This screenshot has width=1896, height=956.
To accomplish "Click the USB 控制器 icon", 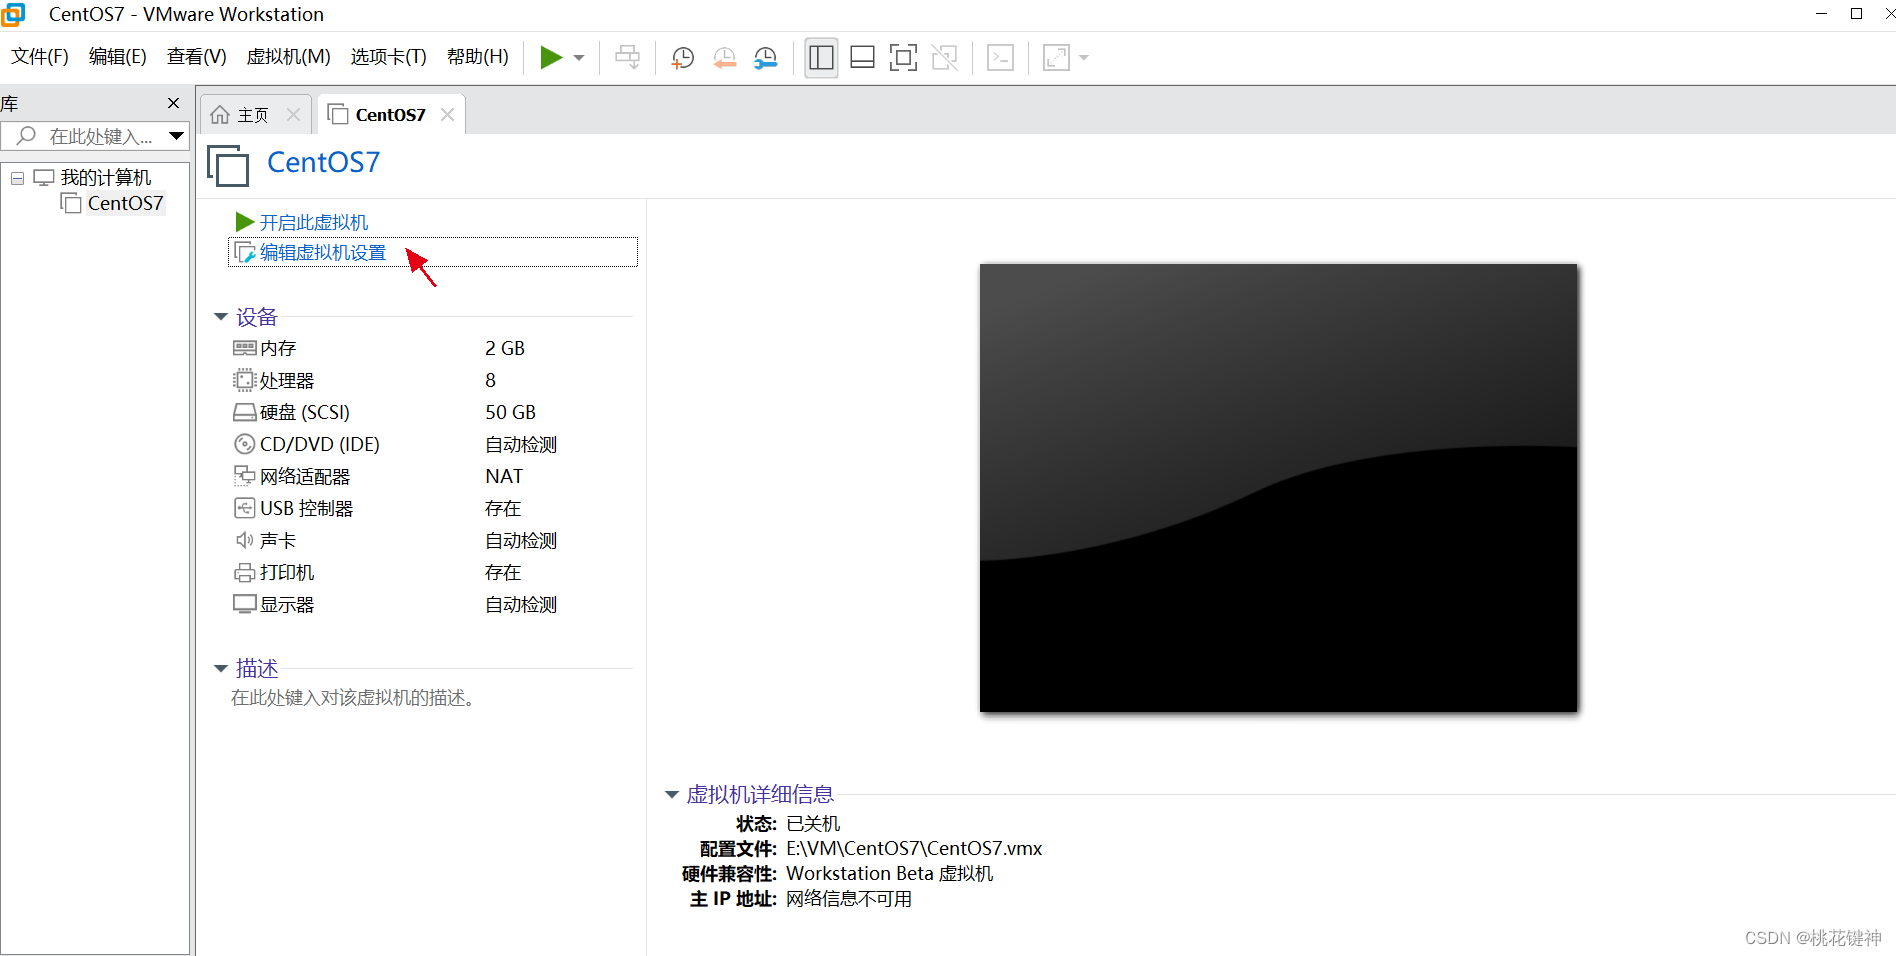I will coord(244,508).
